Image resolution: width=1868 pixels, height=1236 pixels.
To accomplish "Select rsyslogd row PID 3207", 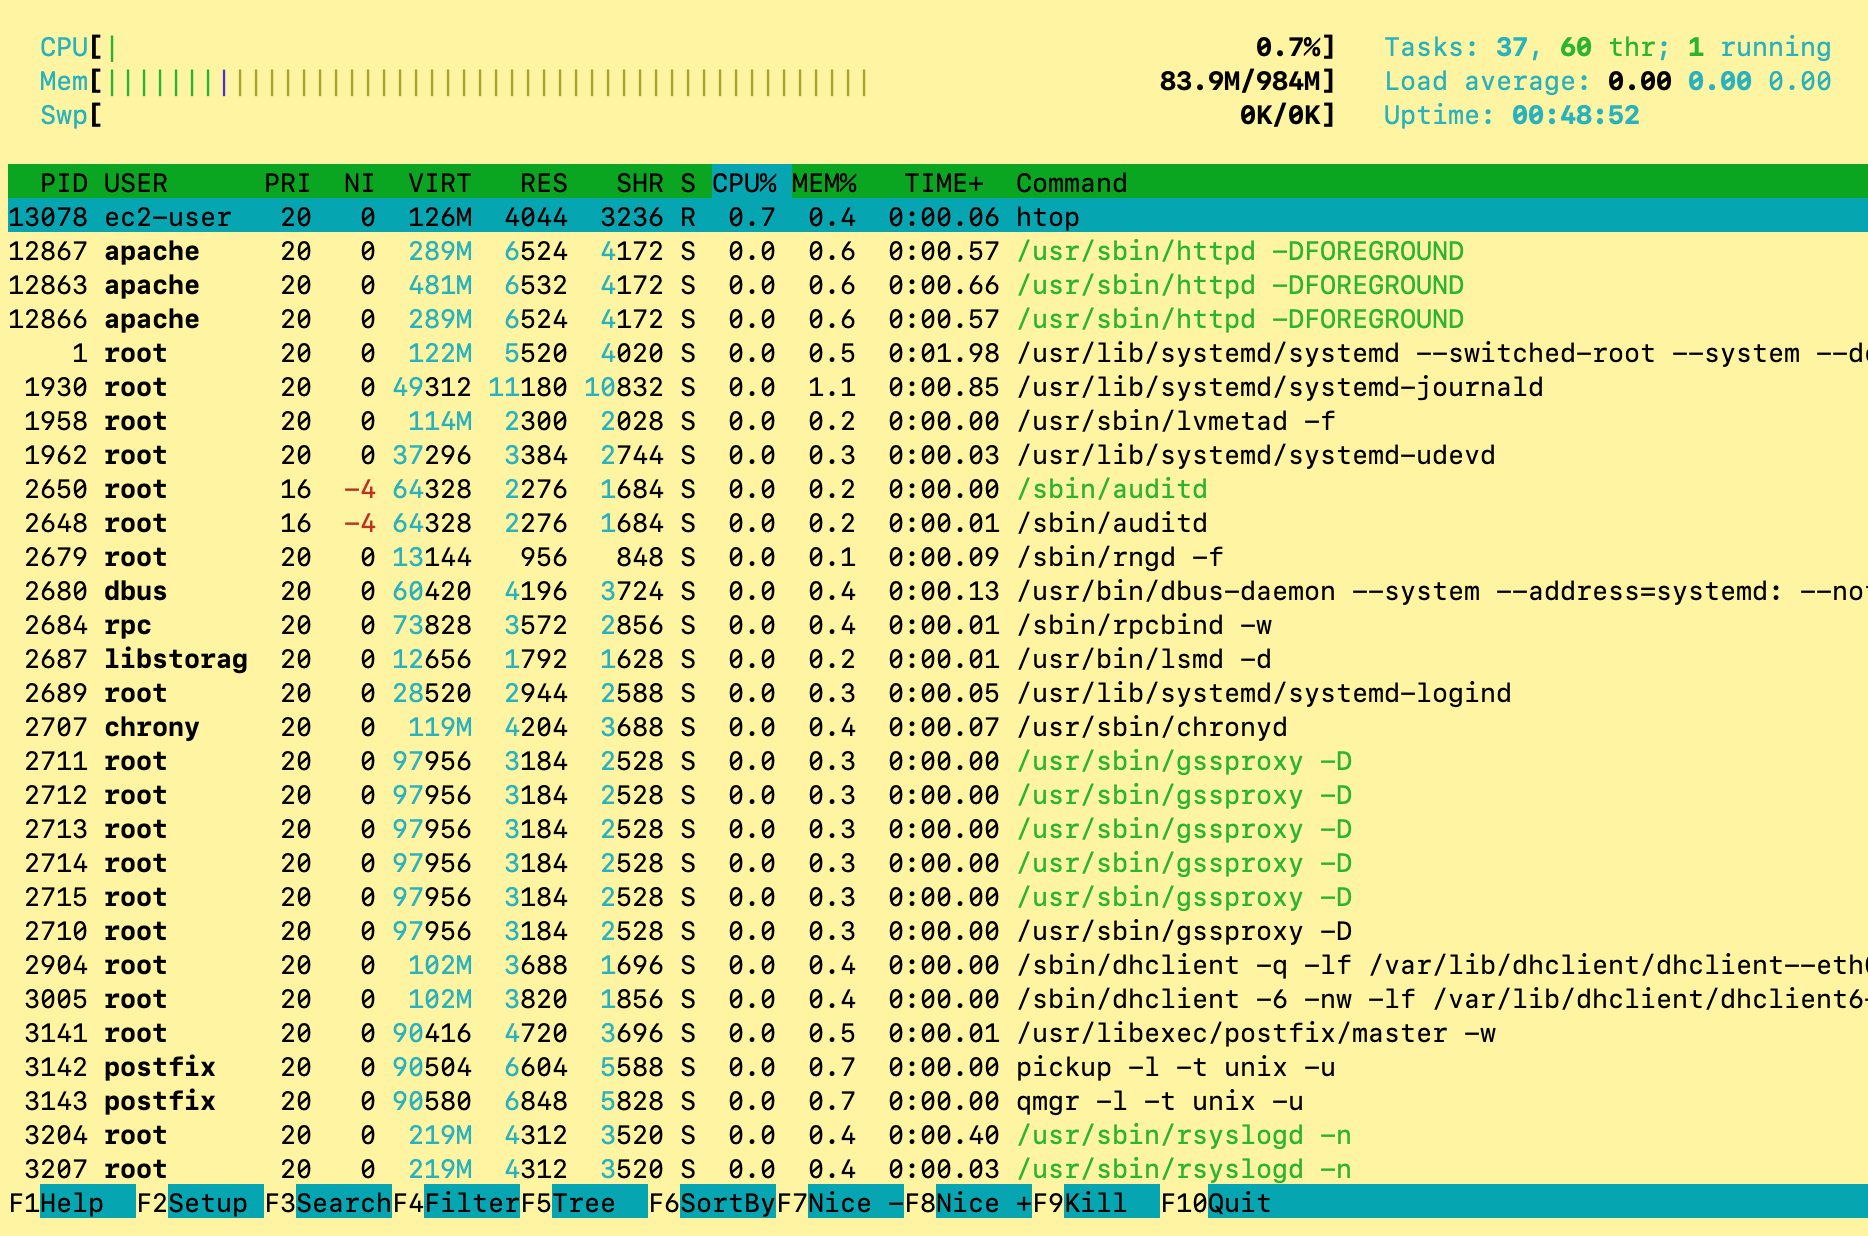I will (938, 1169).
